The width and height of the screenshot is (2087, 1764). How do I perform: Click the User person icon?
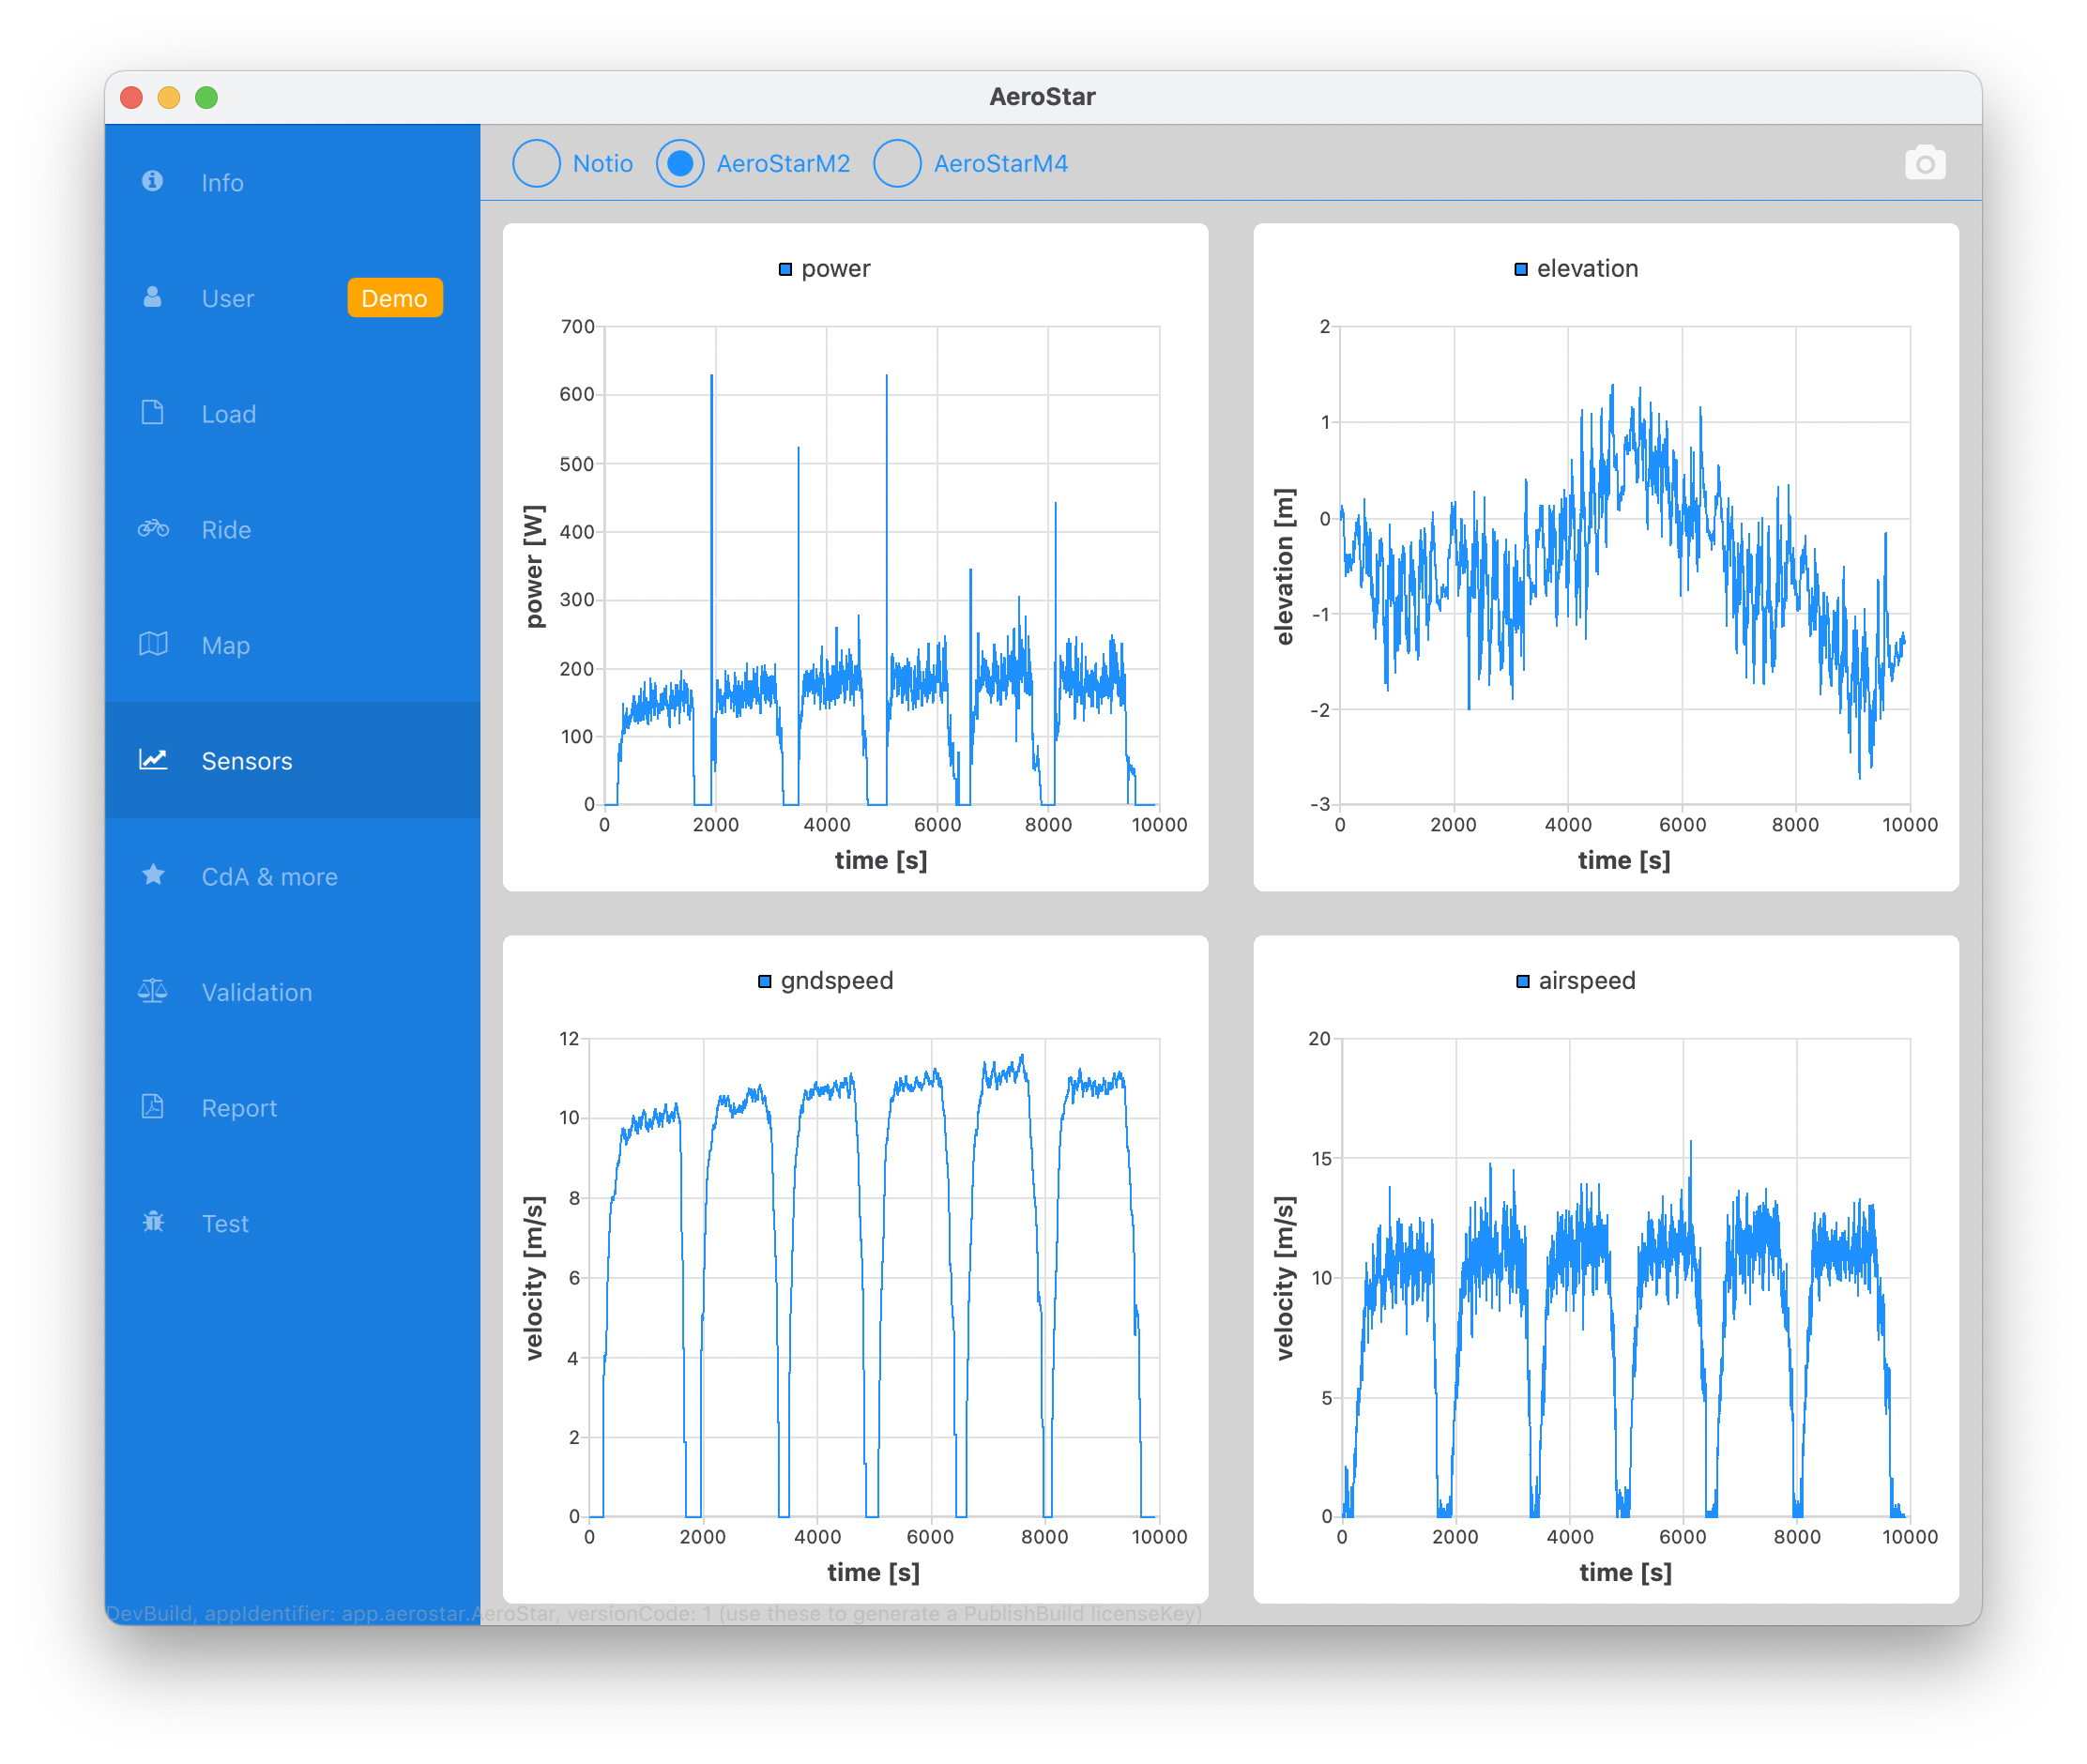click(152, 297)
